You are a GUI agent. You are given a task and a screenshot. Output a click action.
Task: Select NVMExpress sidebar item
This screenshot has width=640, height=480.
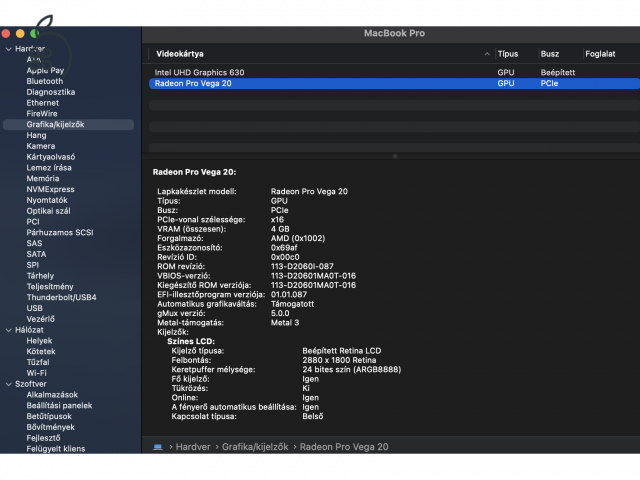[x=51, y=189]
